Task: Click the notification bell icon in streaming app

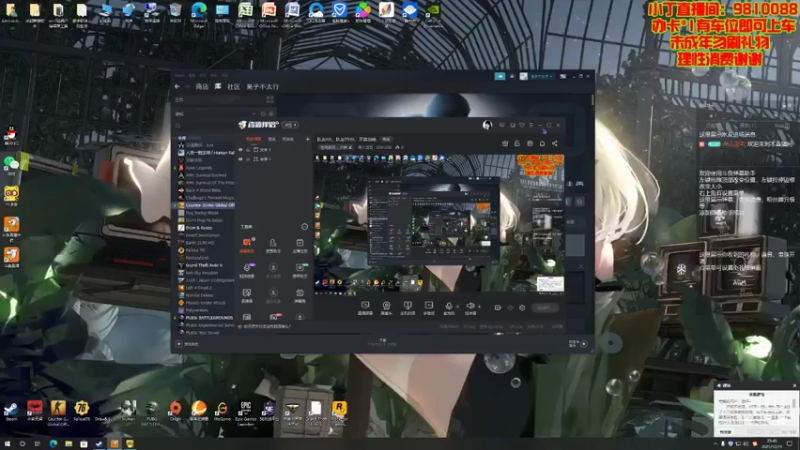Action: coord(542,143)
